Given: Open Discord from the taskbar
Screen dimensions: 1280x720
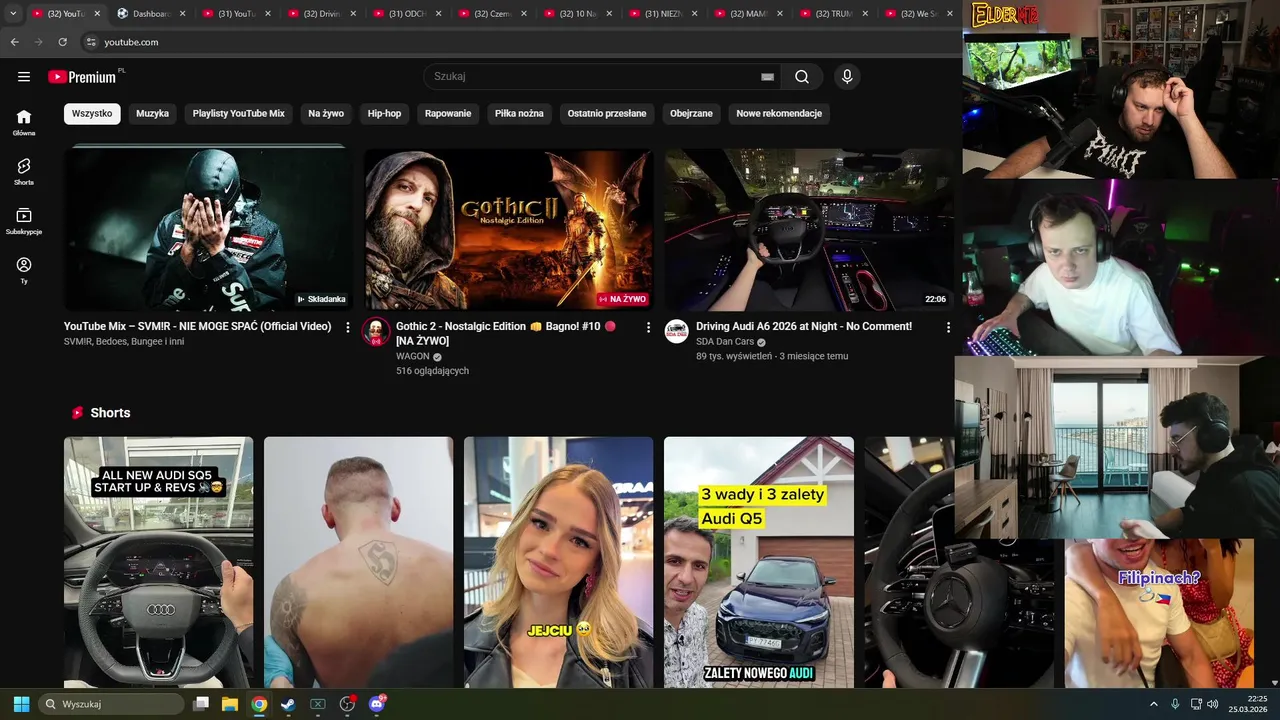Looking at the screenshot, I should [377, 704].
